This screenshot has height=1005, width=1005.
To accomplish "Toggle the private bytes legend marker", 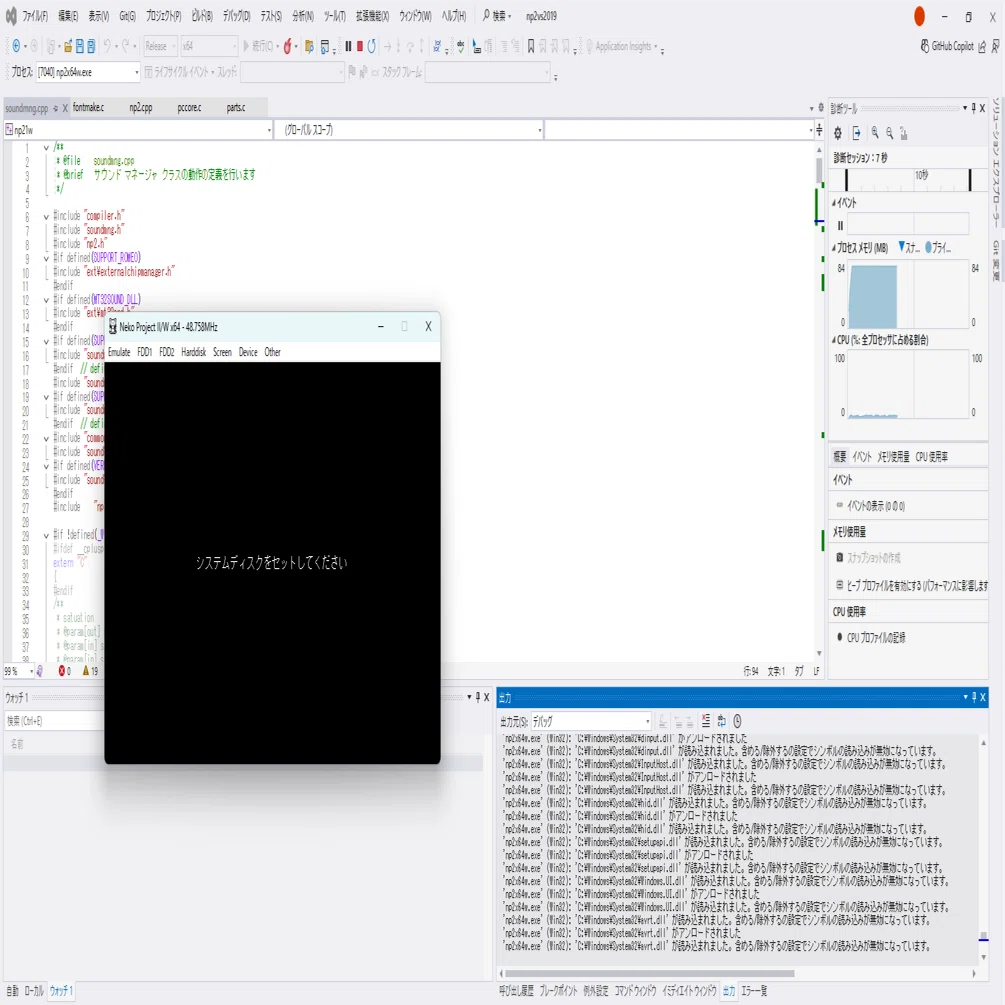I will (x=929, y=247).
